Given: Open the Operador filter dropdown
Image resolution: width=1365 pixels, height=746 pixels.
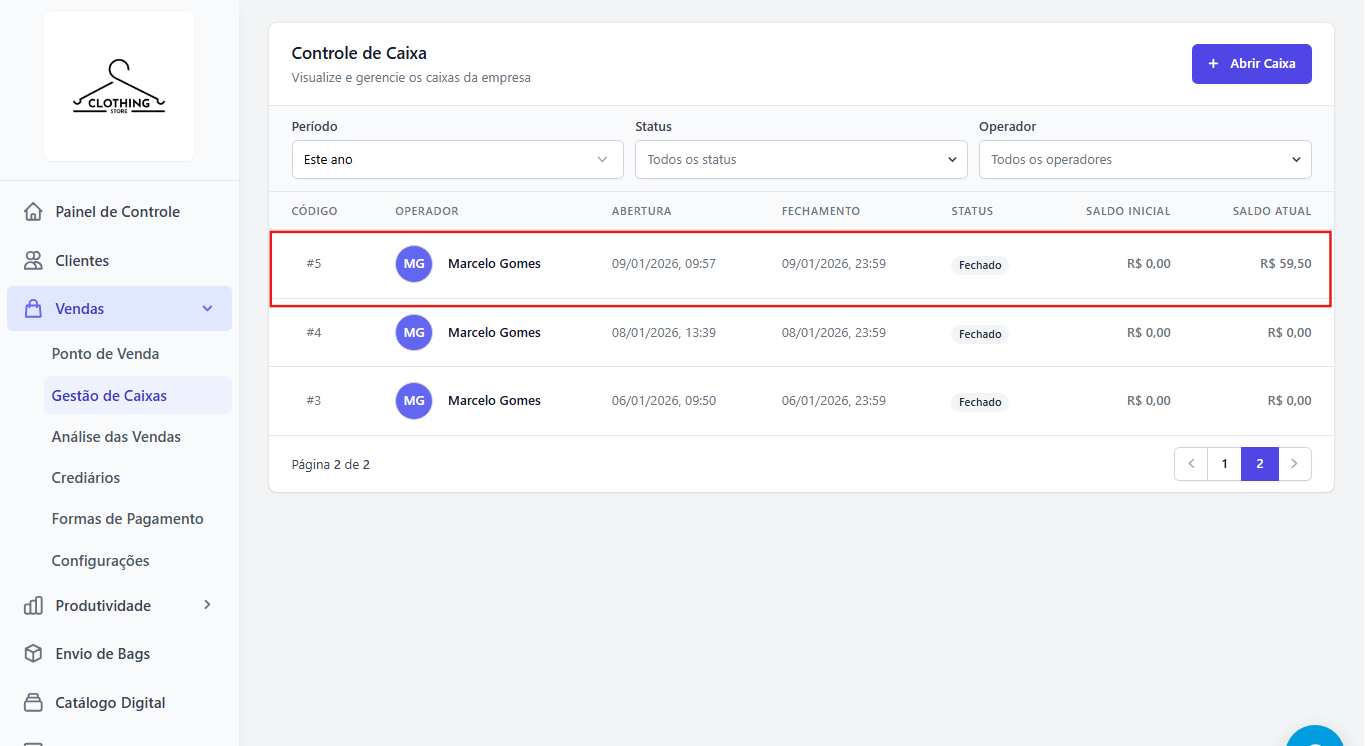Looking at the screenshot, I should 1145,160.
